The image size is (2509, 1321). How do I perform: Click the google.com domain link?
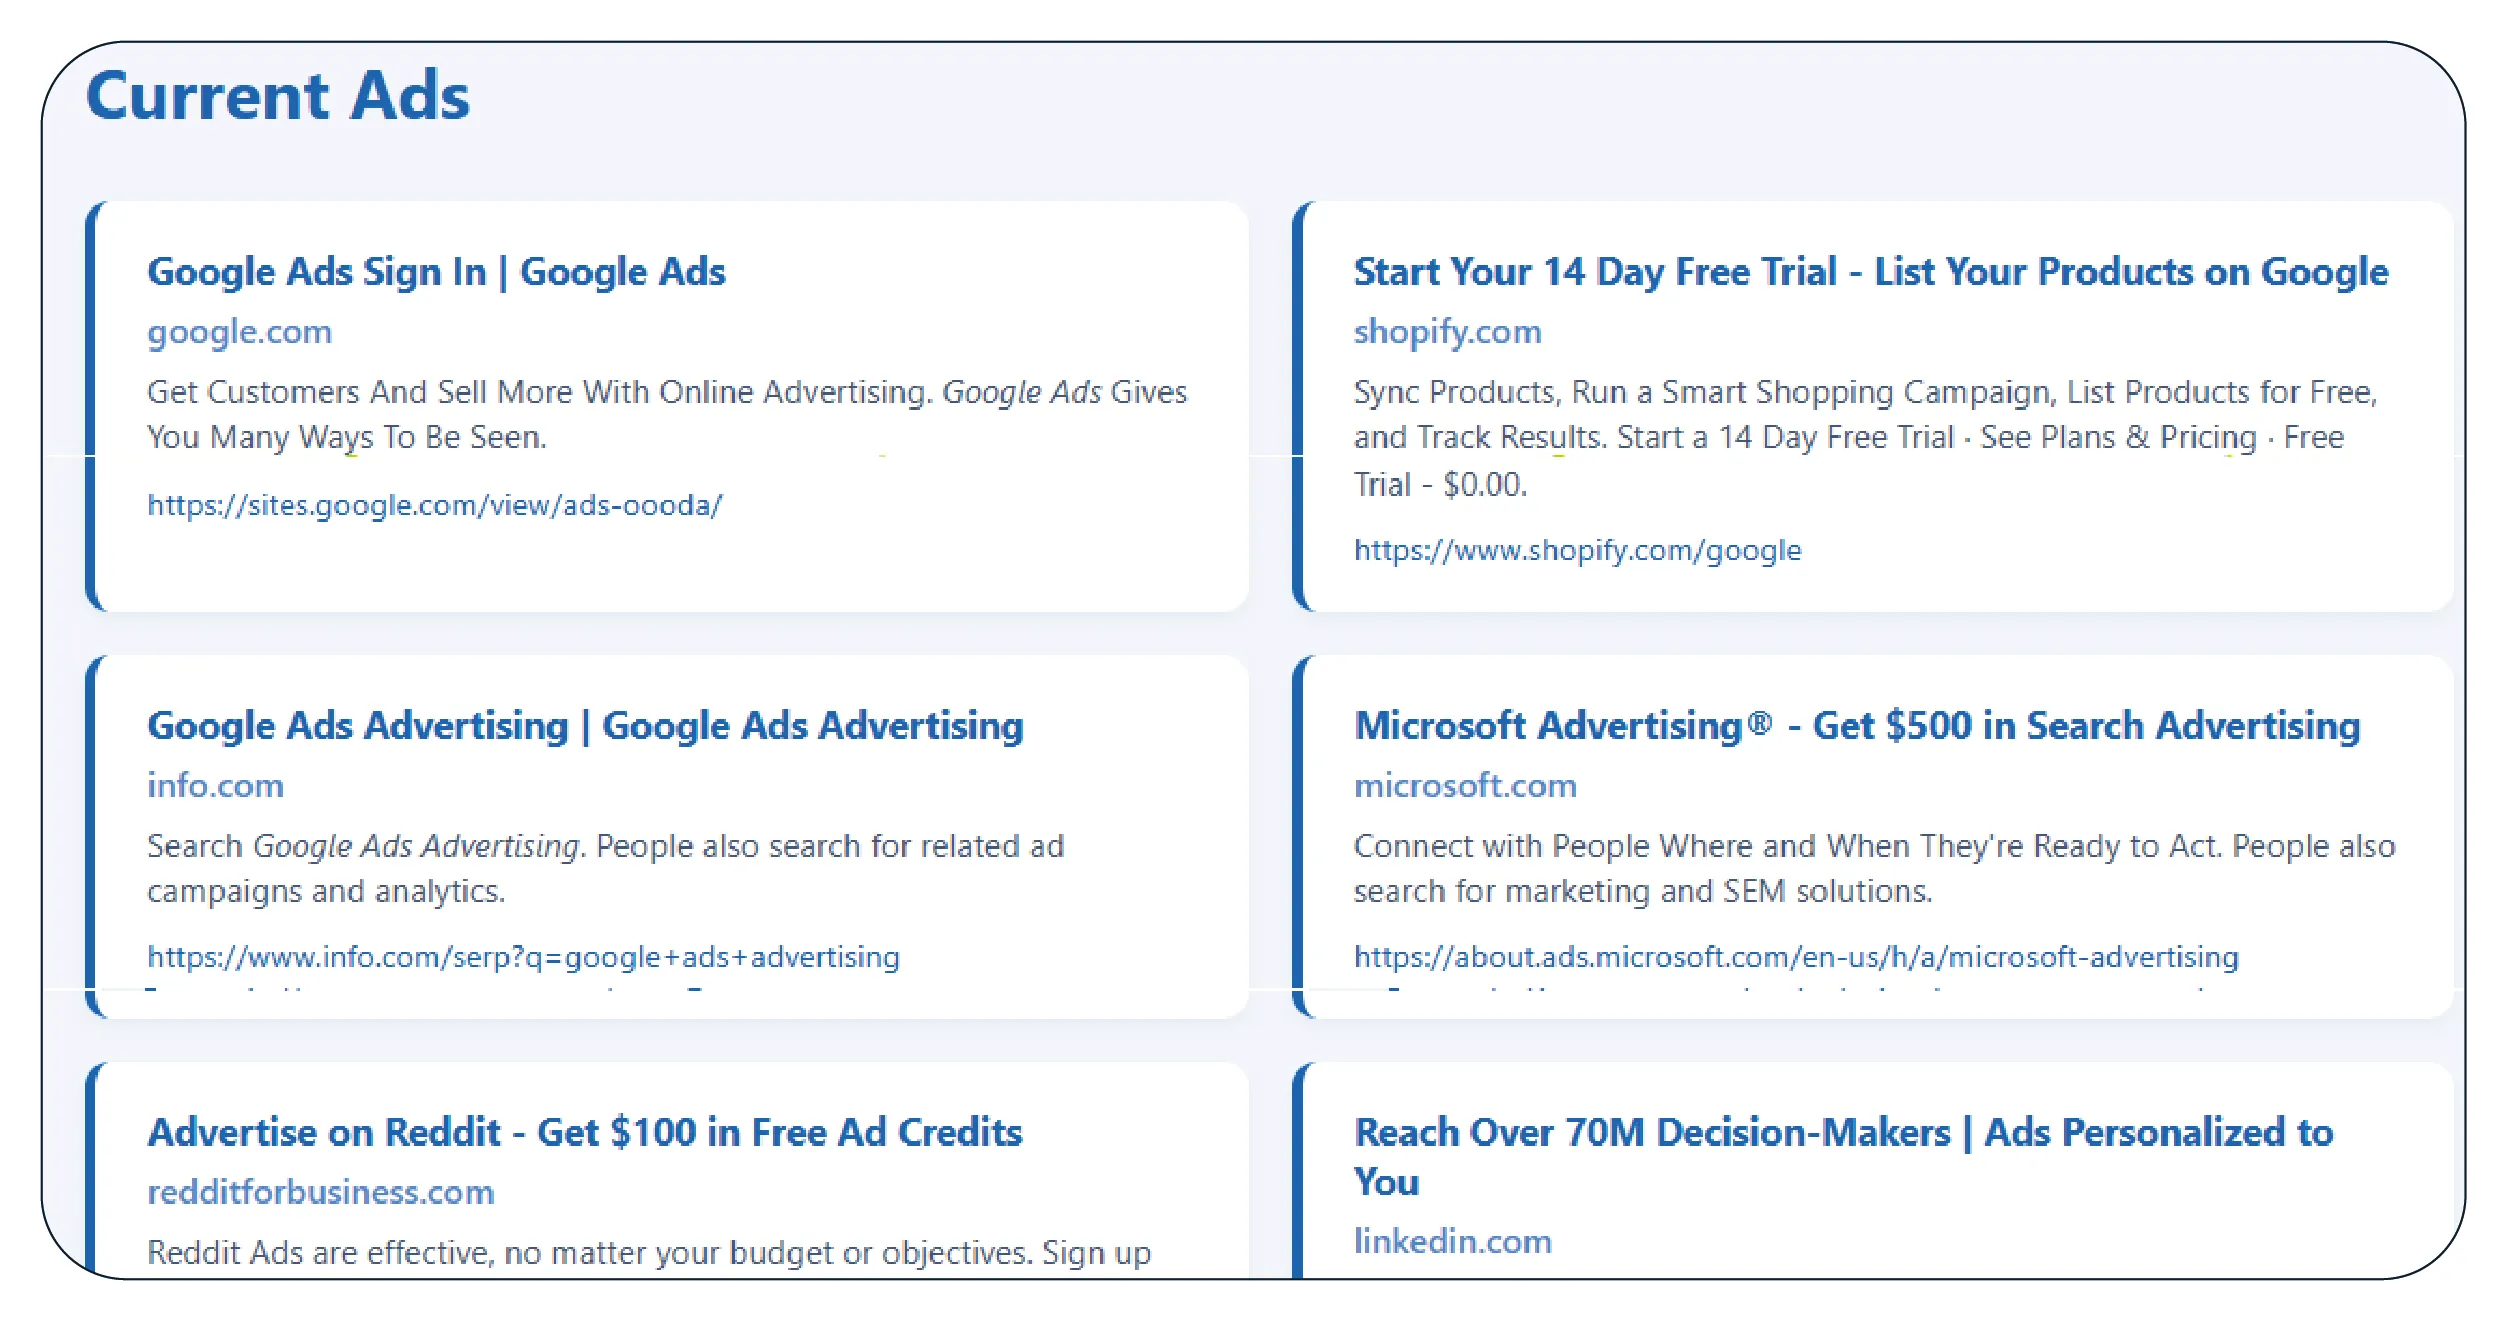click(239, 332)
